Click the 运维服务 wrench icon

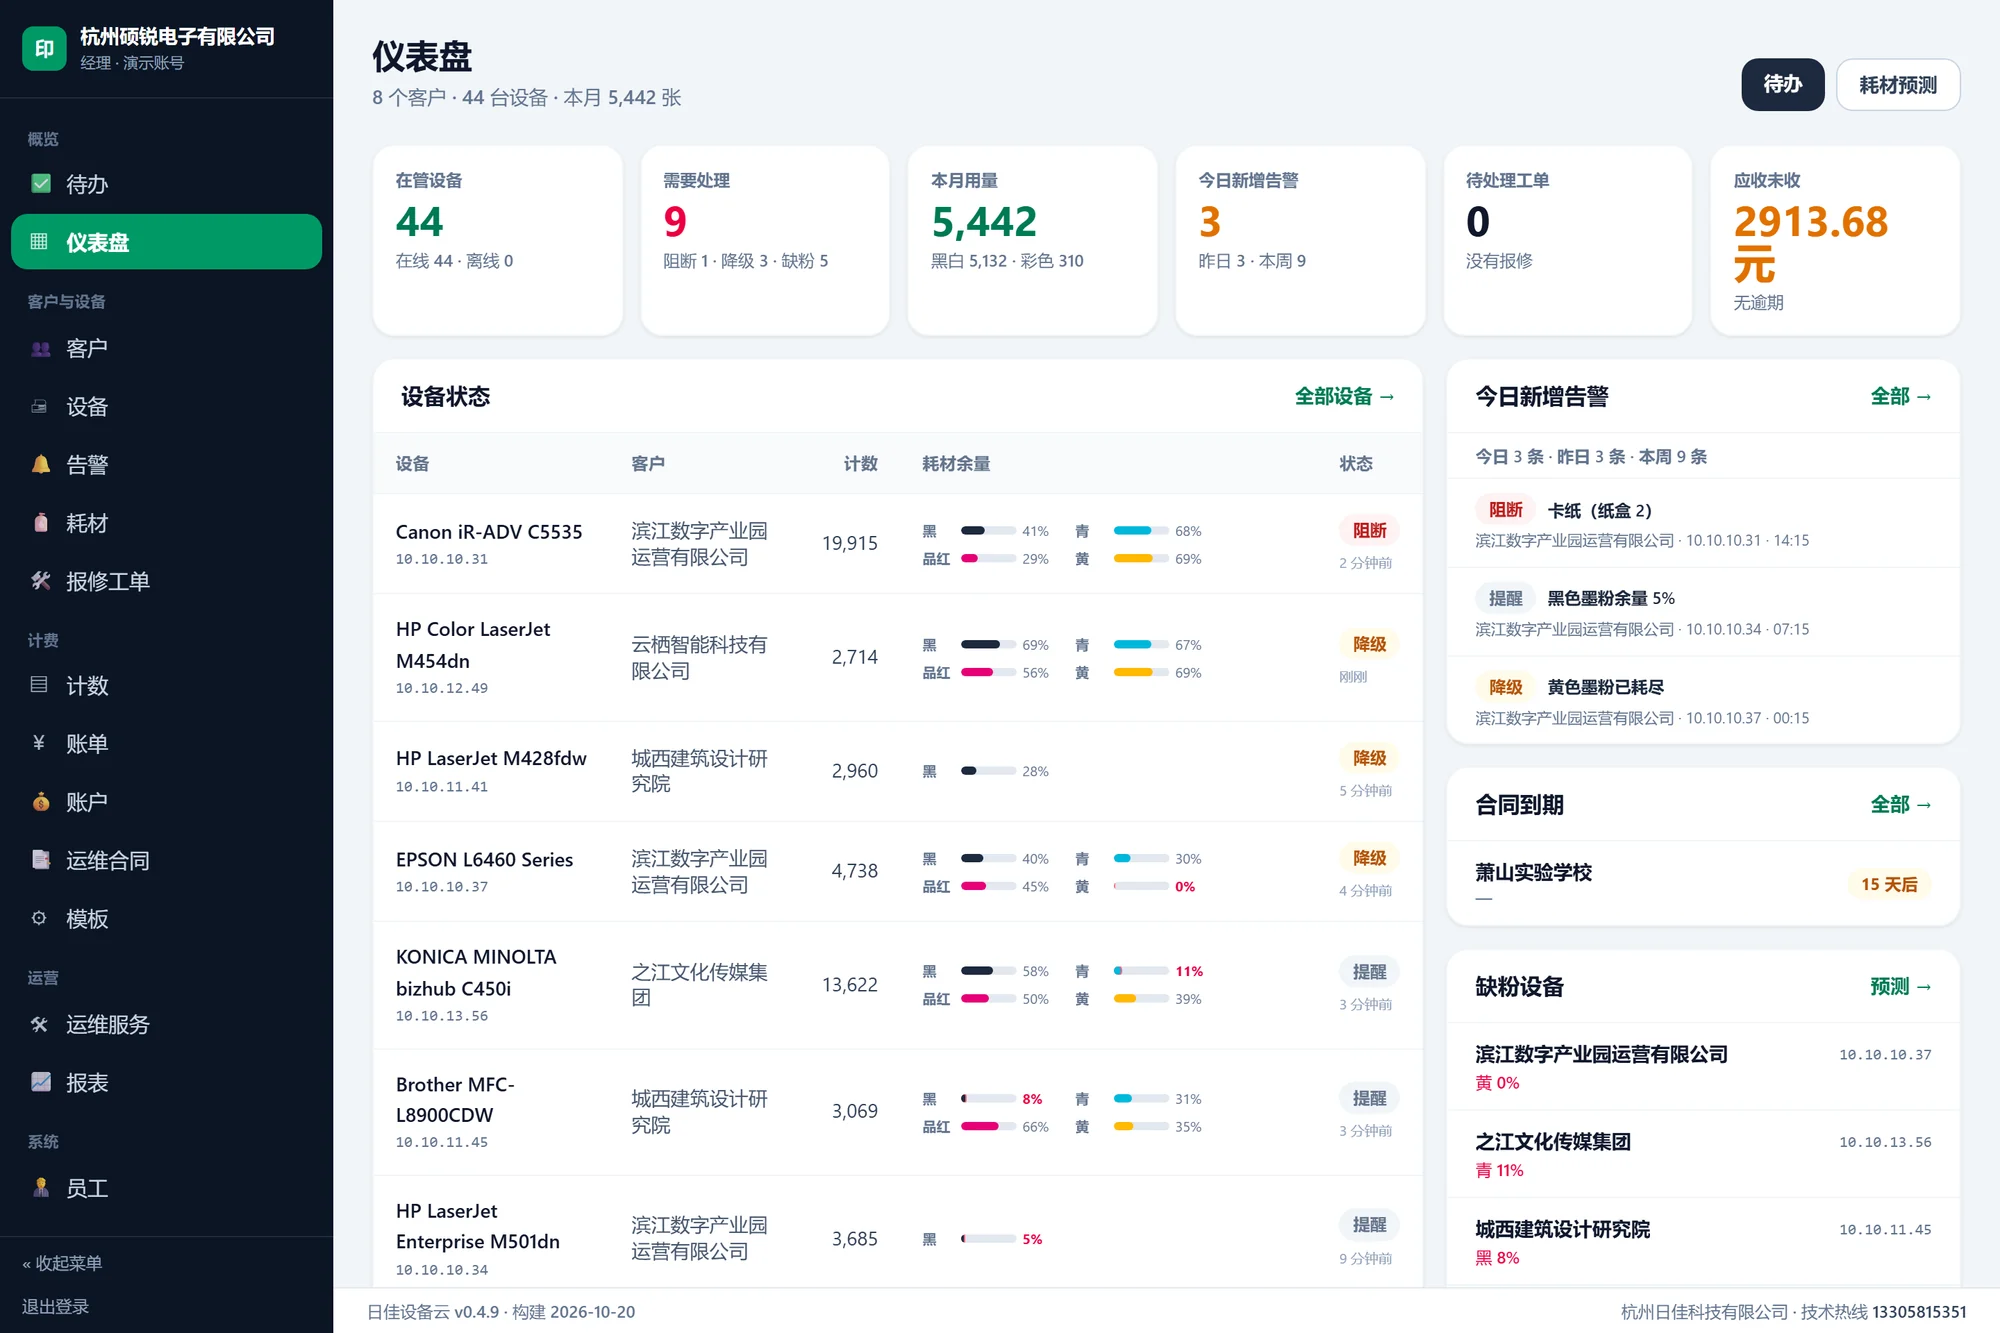(39, 1024)
